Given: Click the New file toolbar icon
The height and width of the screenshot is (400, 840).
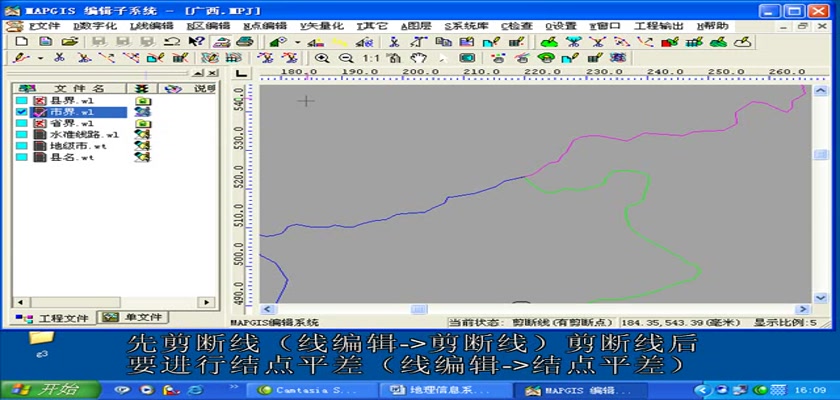Looking at the screenshot, I should (x=20, y=42).
